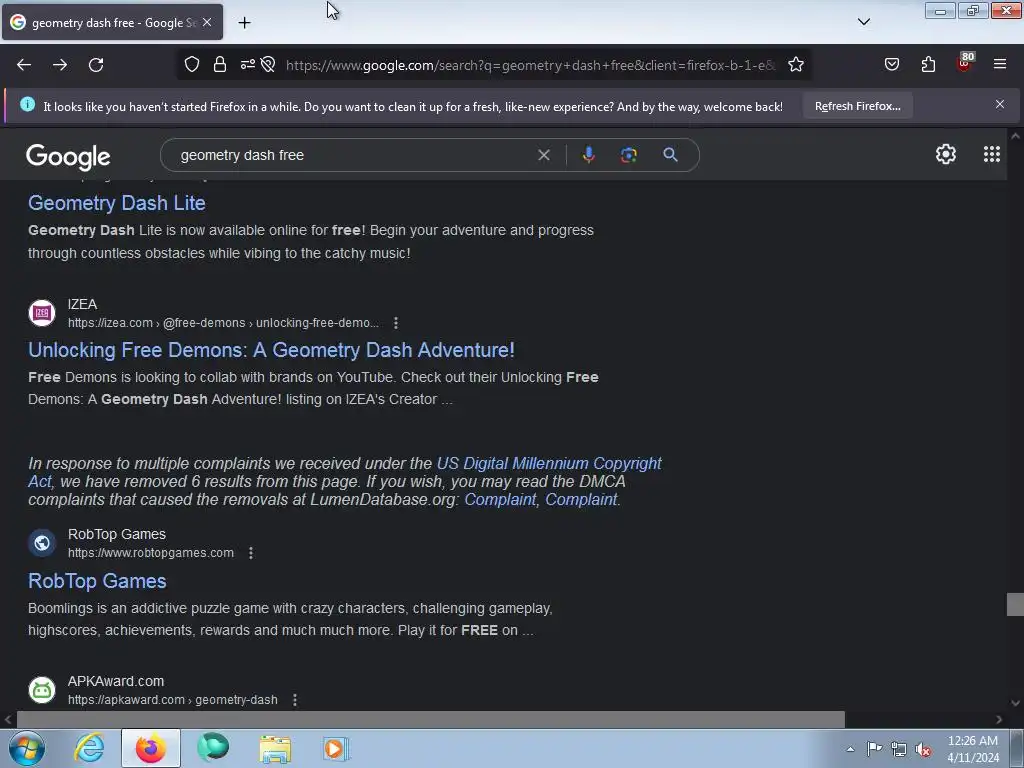Click the RobTop Games globe favicon
This screenshot has width=1024, height=768.
[x=42, y=543]
